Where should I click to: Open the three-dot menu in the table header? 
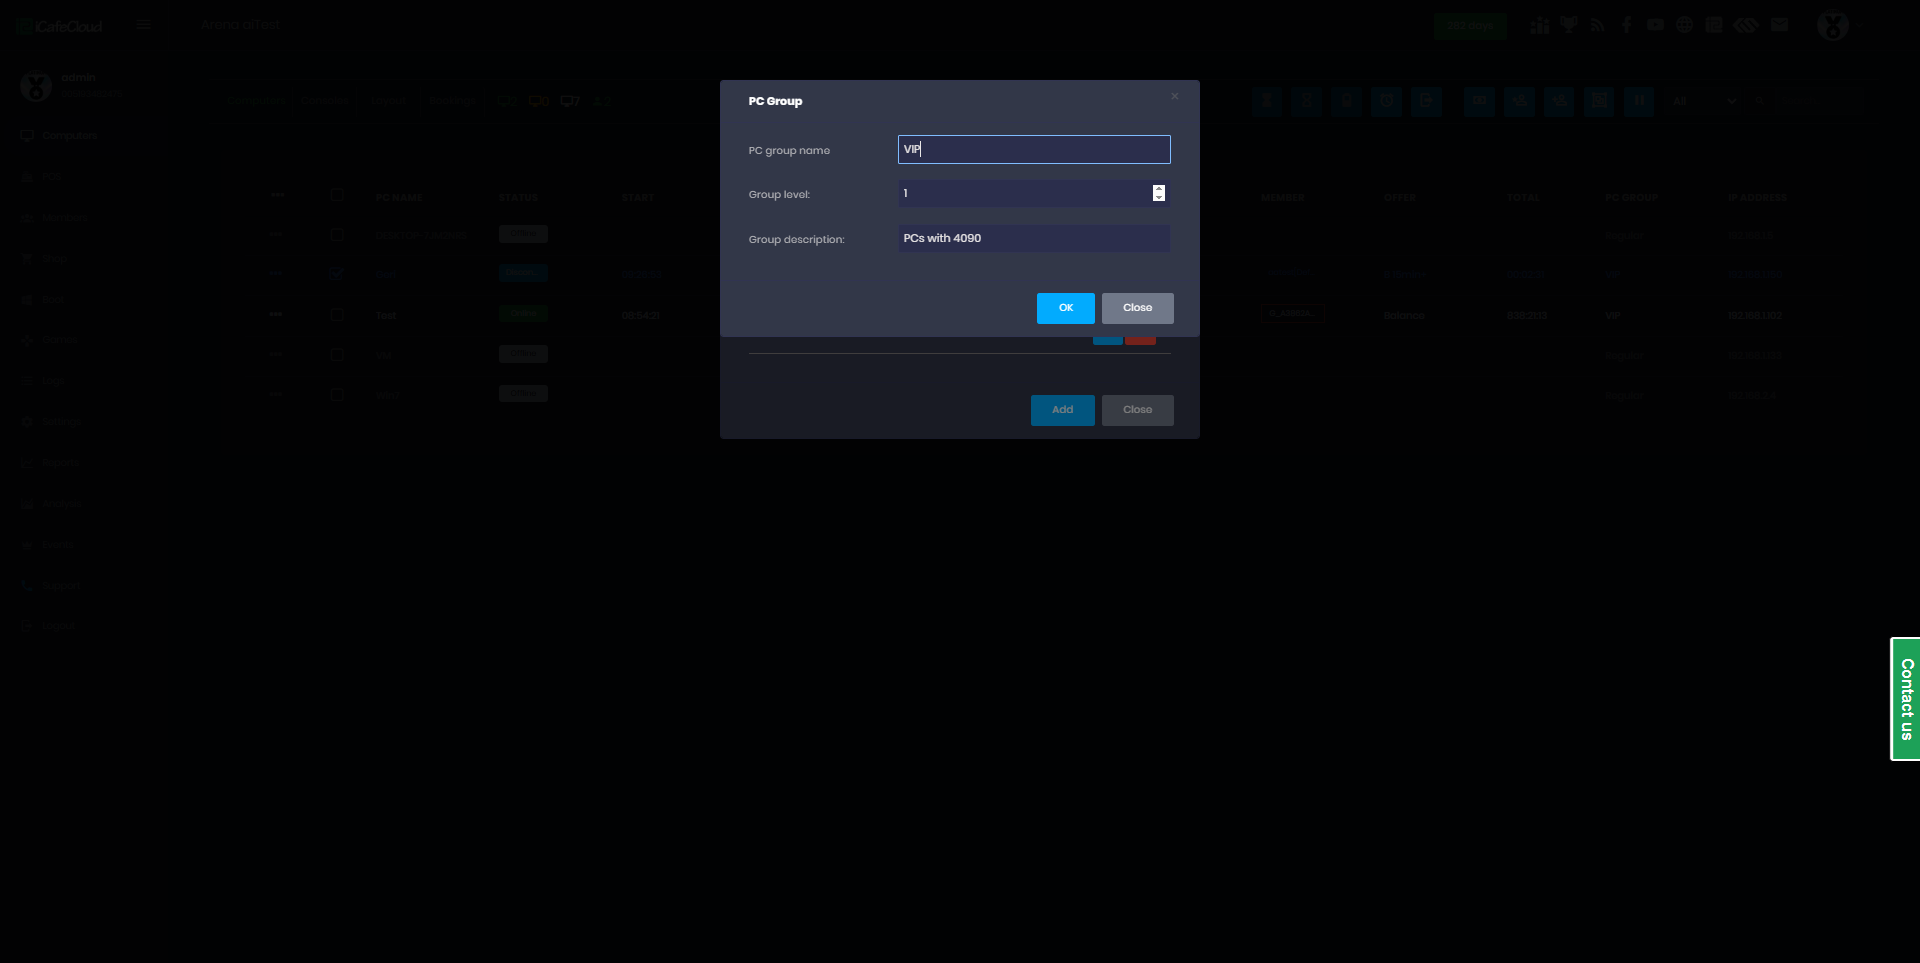click(278, 195)
